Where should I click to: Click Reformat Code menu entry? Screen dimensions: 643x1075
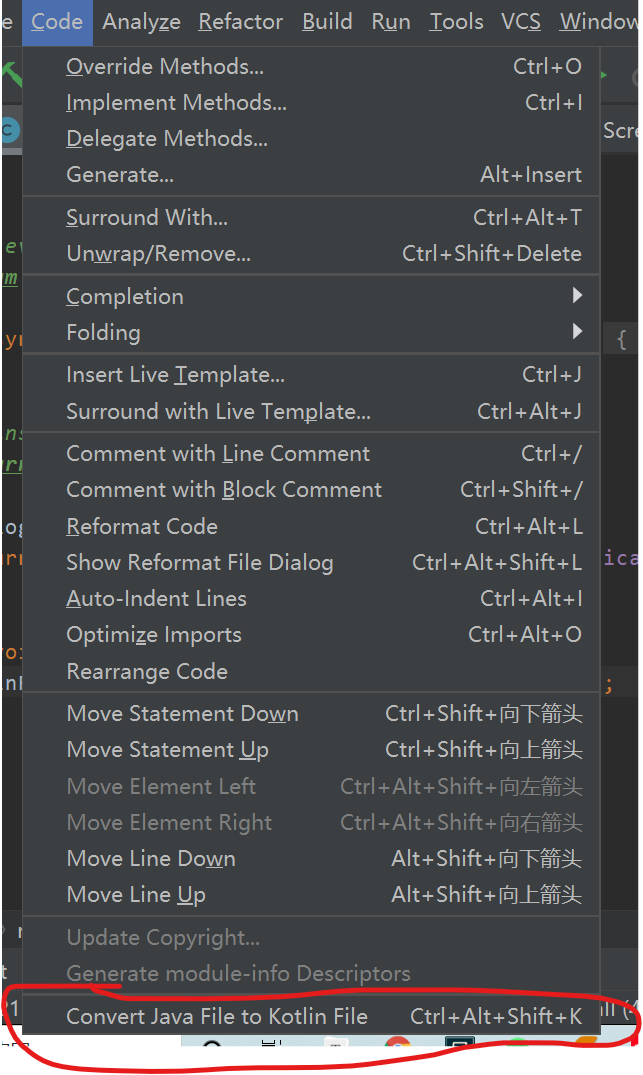[142, 527]
